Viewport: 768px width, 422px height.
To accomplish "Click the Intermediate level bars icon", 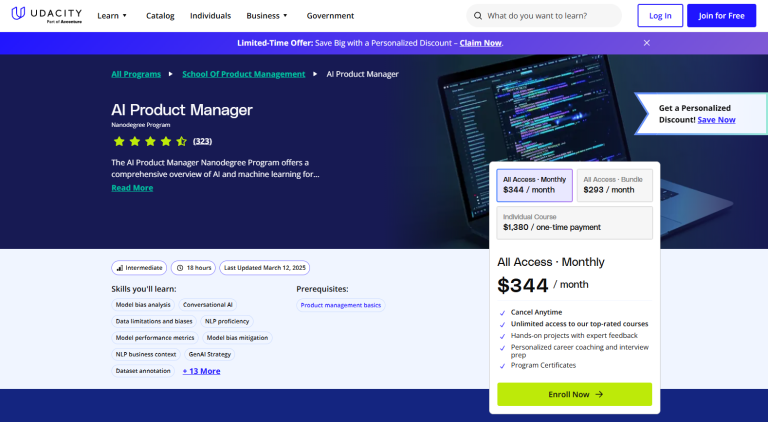I will [x=120, y=268].
